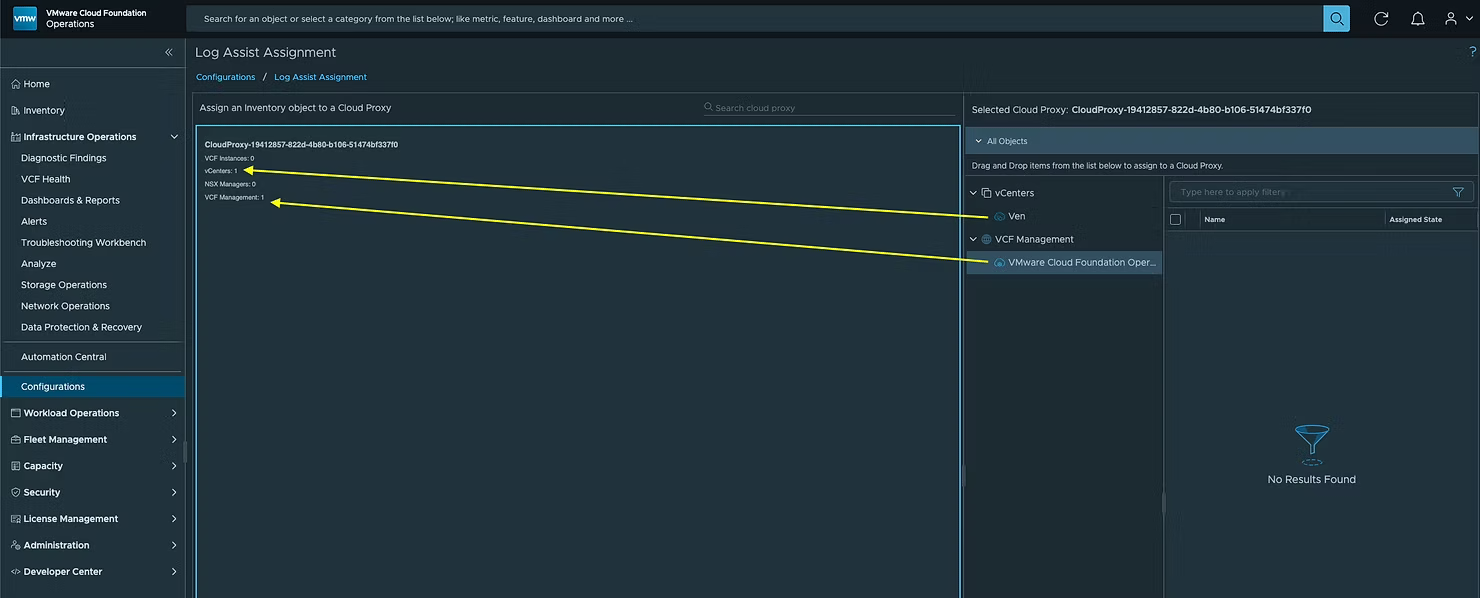Collapse the VCF Management tree node
The height and width of the screenshot is (598, 1480).
point(974,239)
